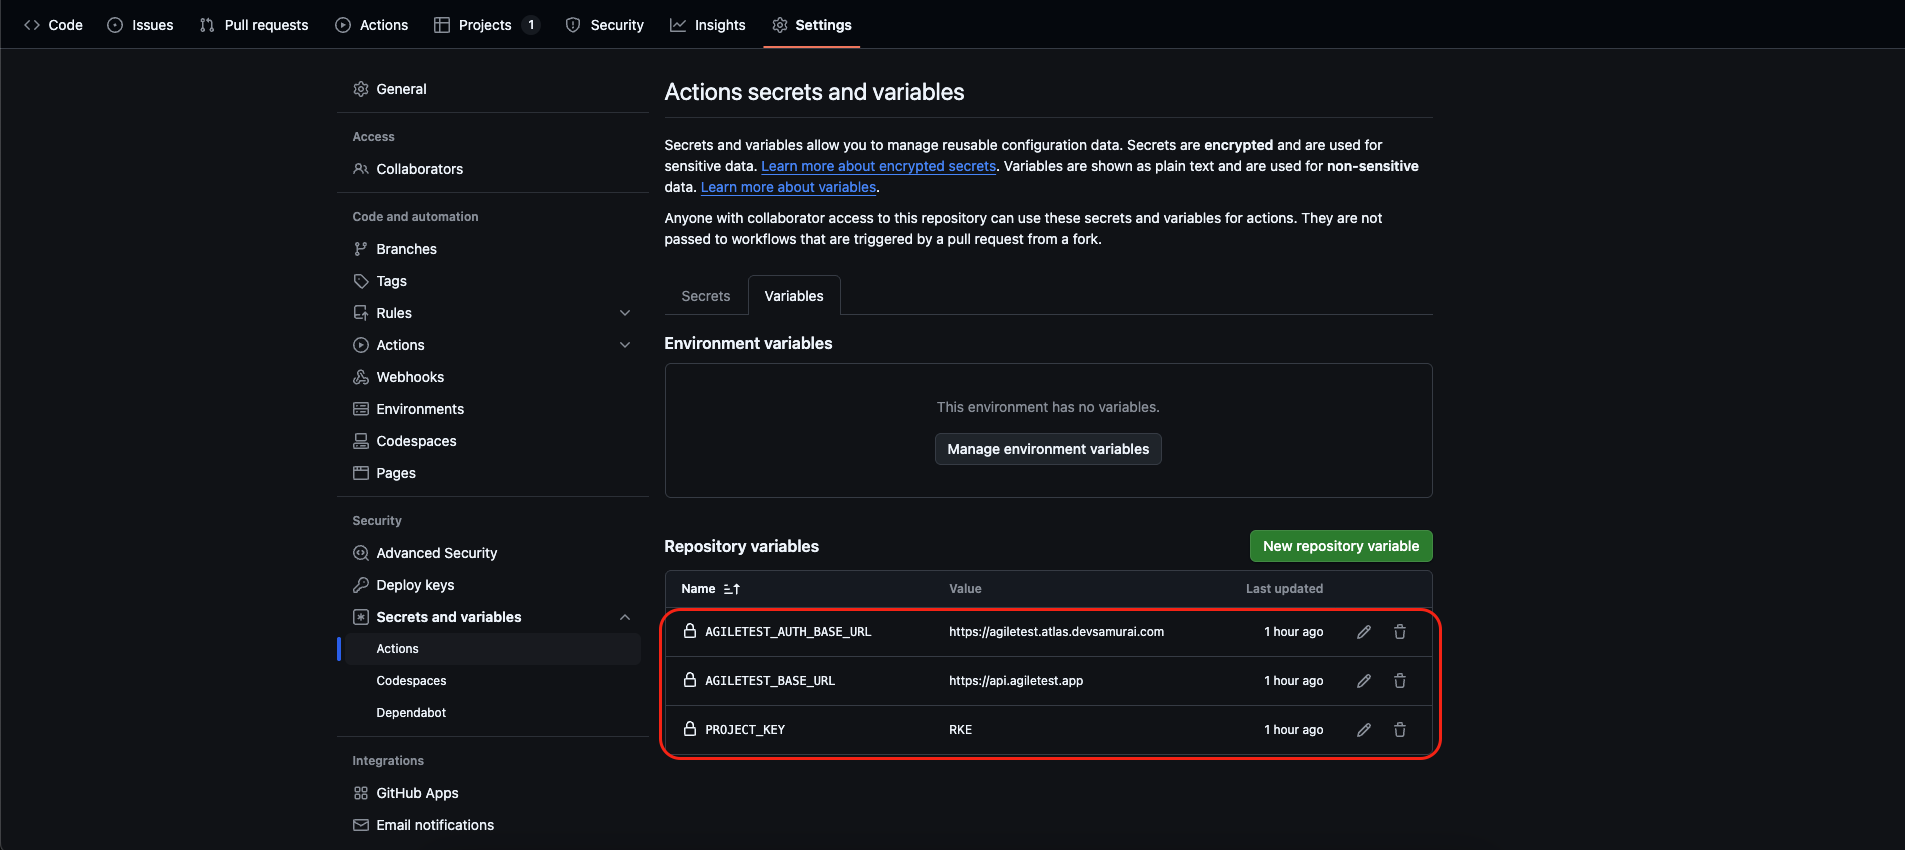Go to Branches settings

(x=492, y=249)
